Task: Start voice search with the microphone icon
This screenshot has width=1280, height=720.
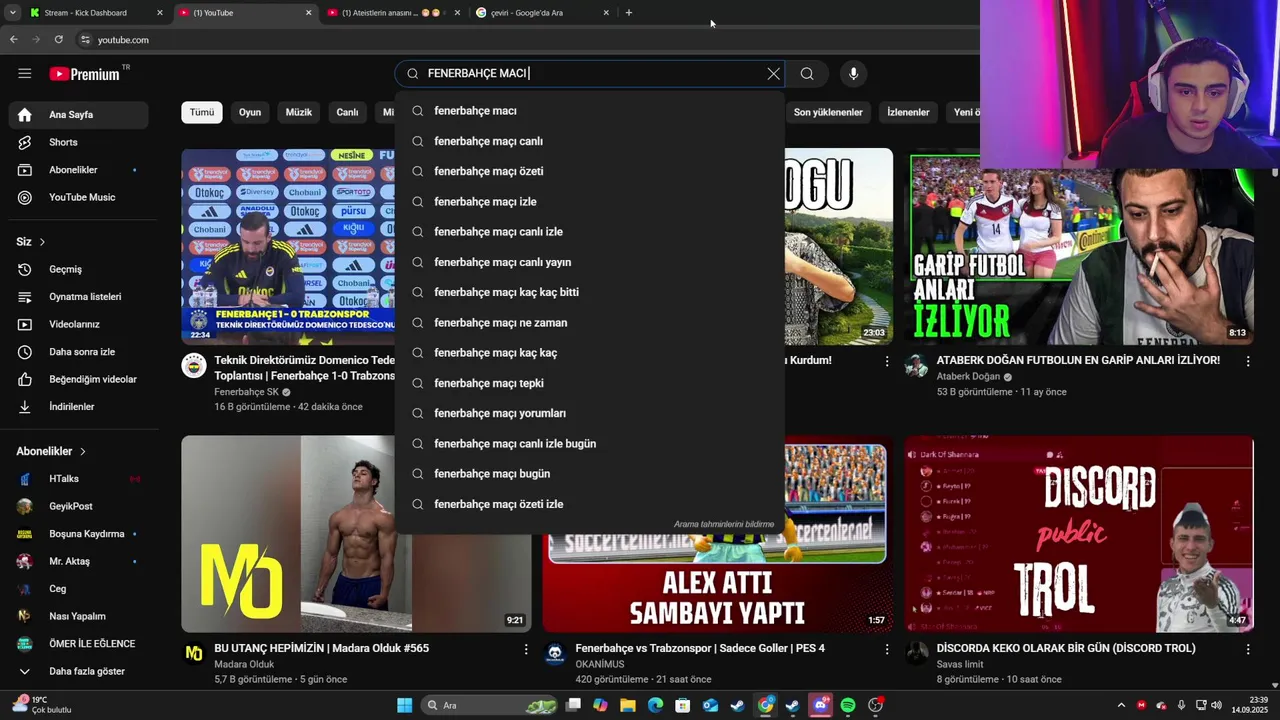Action: click(853, 73)
